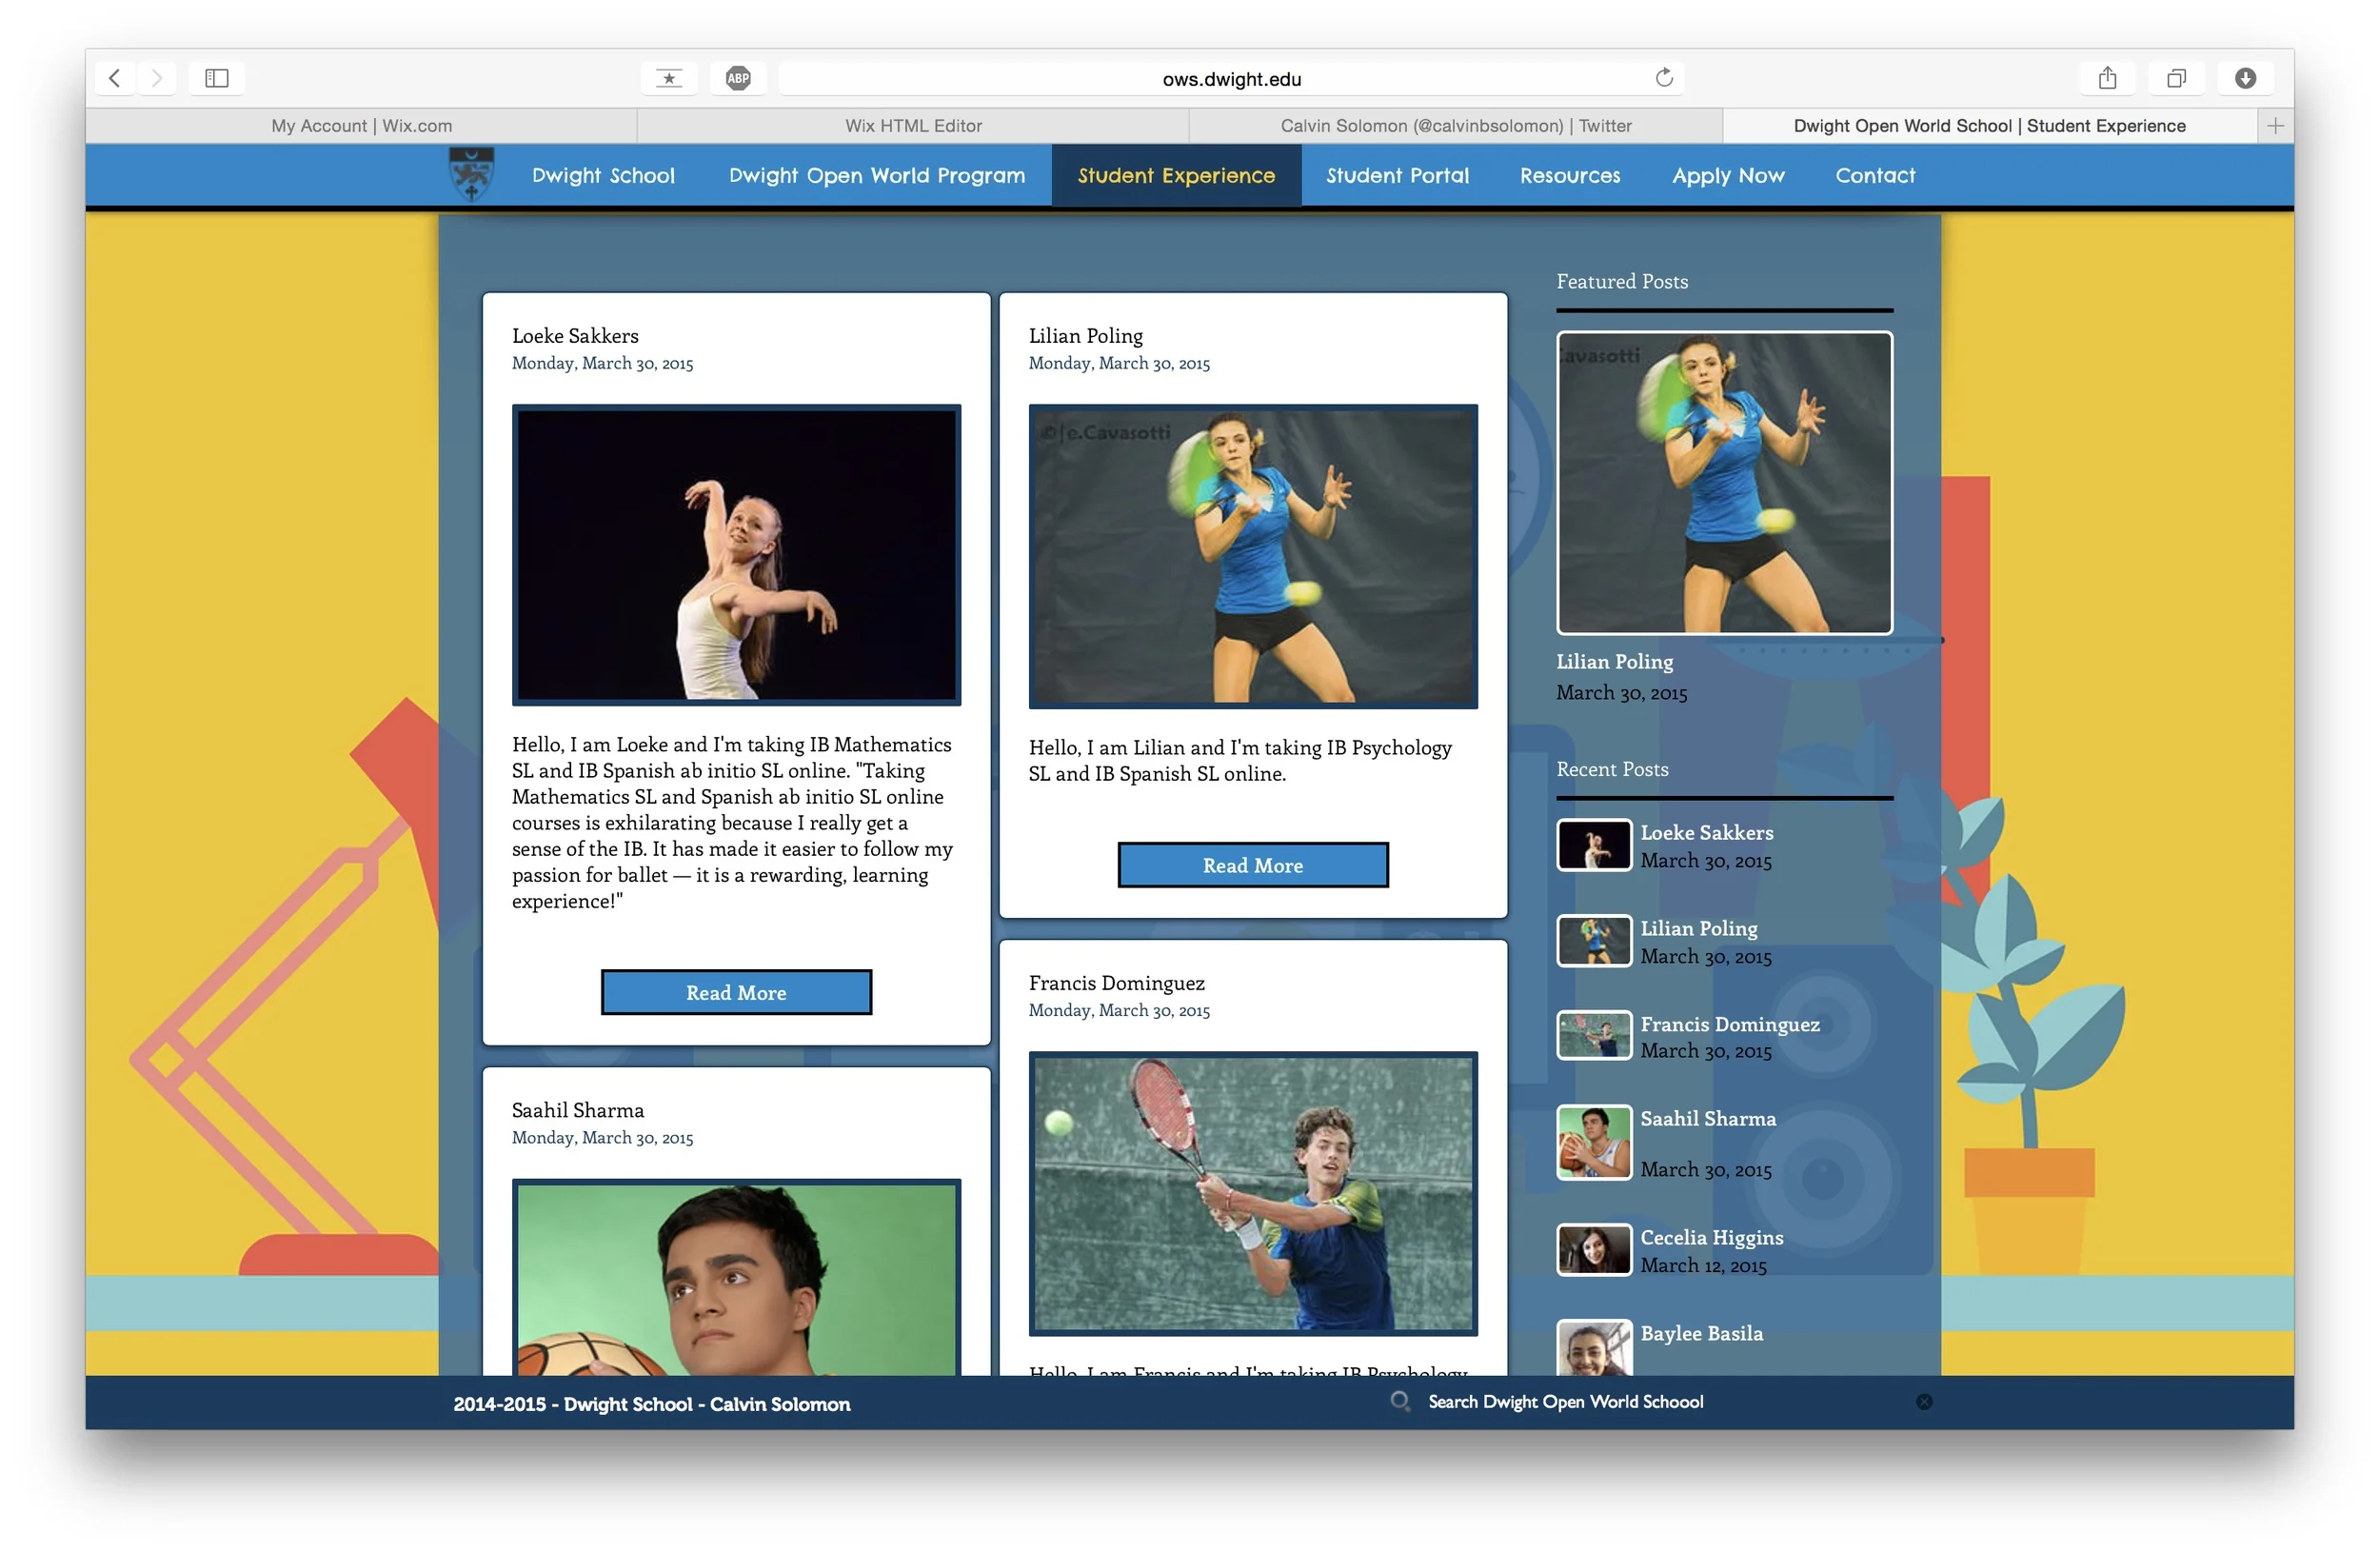Click Loeke Sakkers thumbnail in Recent Posts
This screenshot has height=1552, width=2380.
[1594, 845]
